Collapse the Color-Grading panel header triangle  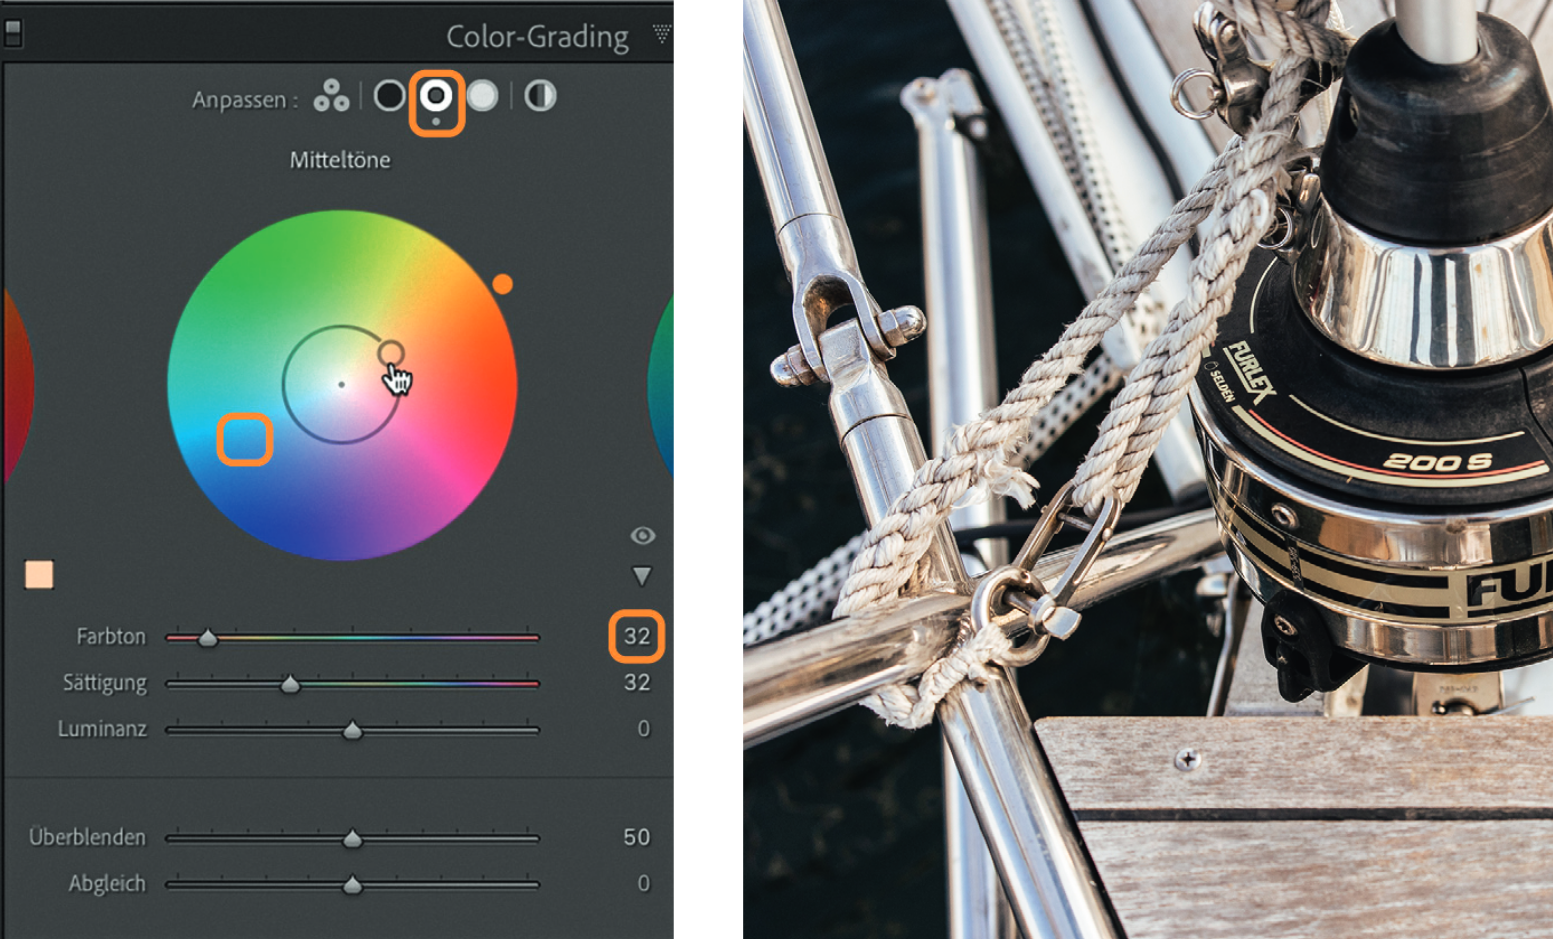click(661, 35)
